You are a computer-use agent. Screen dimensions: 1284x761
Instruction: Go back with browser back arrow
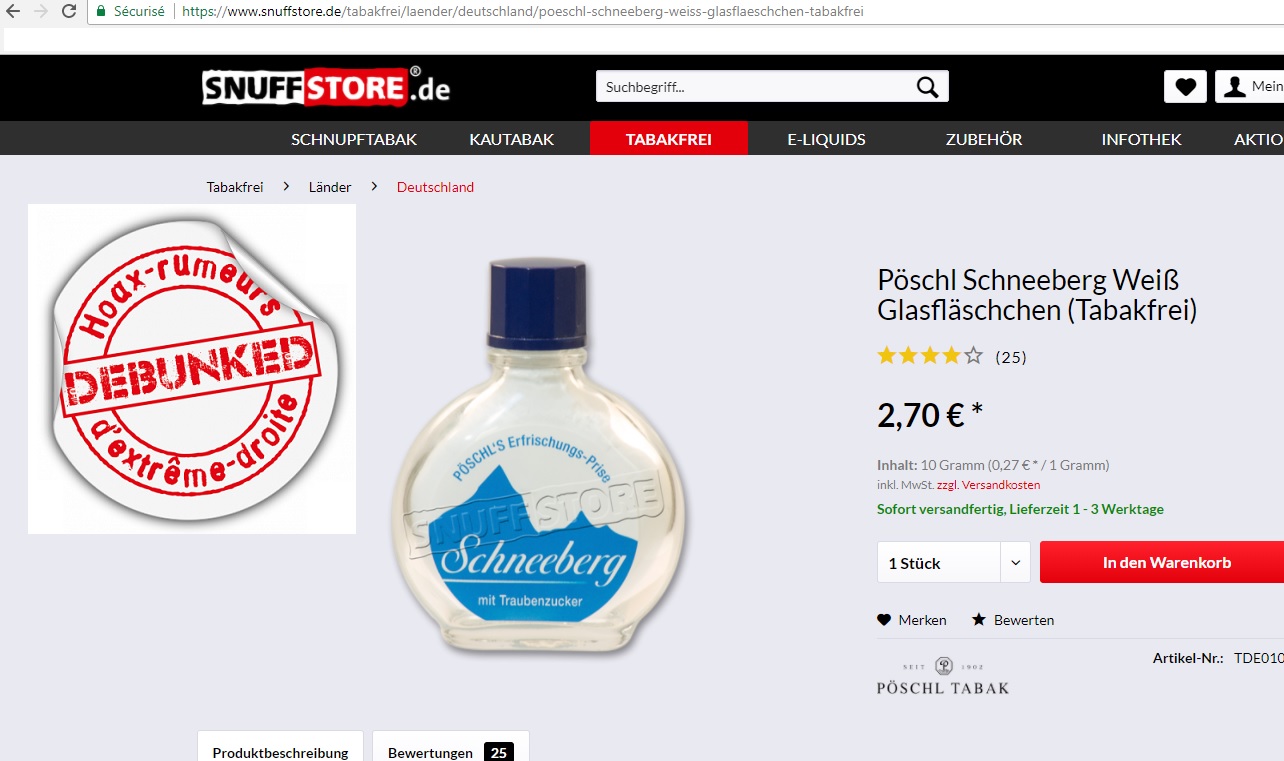pos(13,11)
